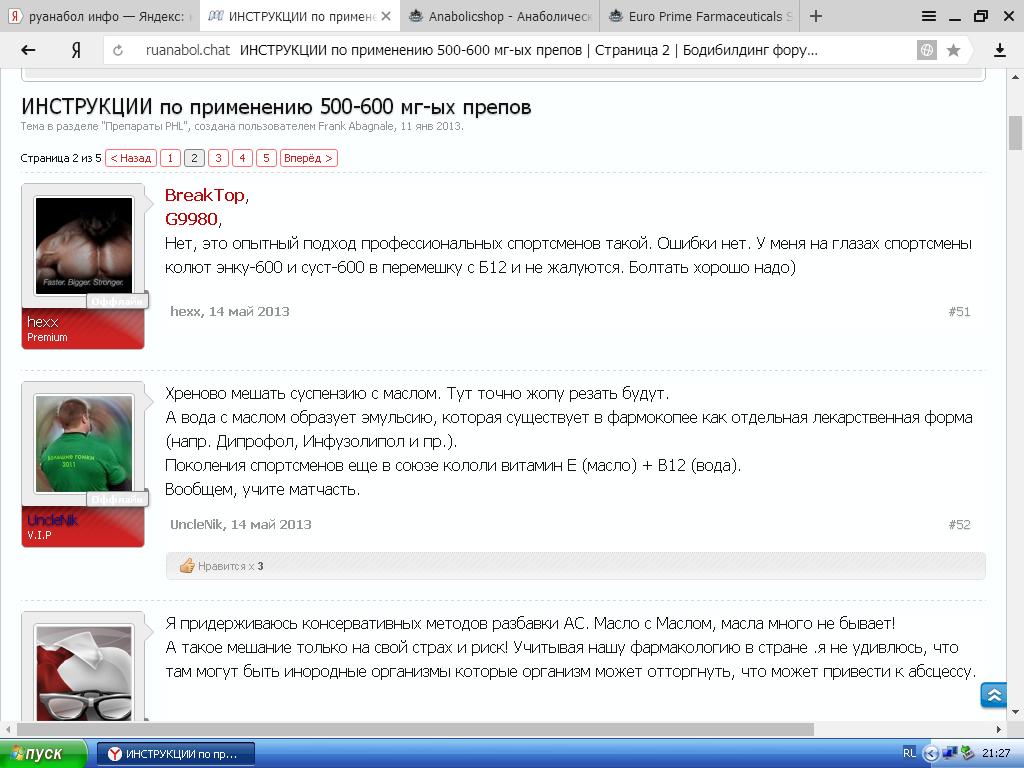Viewport: 1024px width, 768px height.
Task: Open the post #52 permalink
Action: [959, 524]
